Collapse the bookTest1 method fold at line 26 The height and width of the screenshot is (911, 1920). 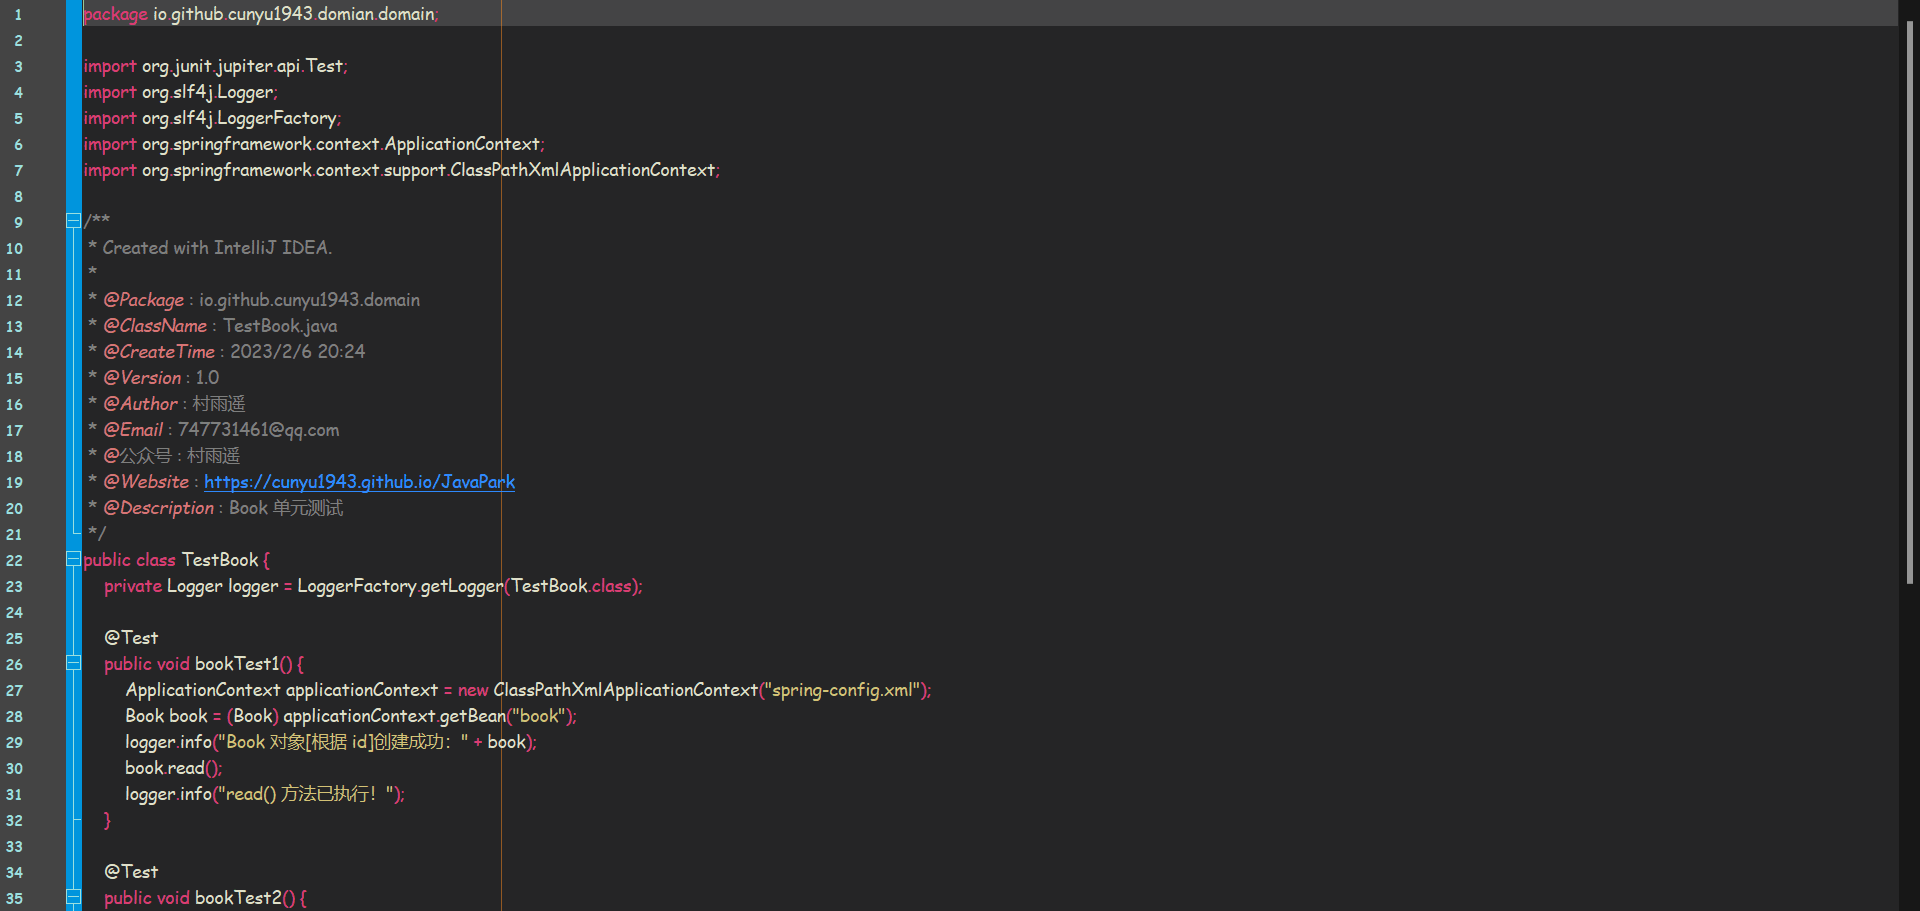[x=73, y=663]
